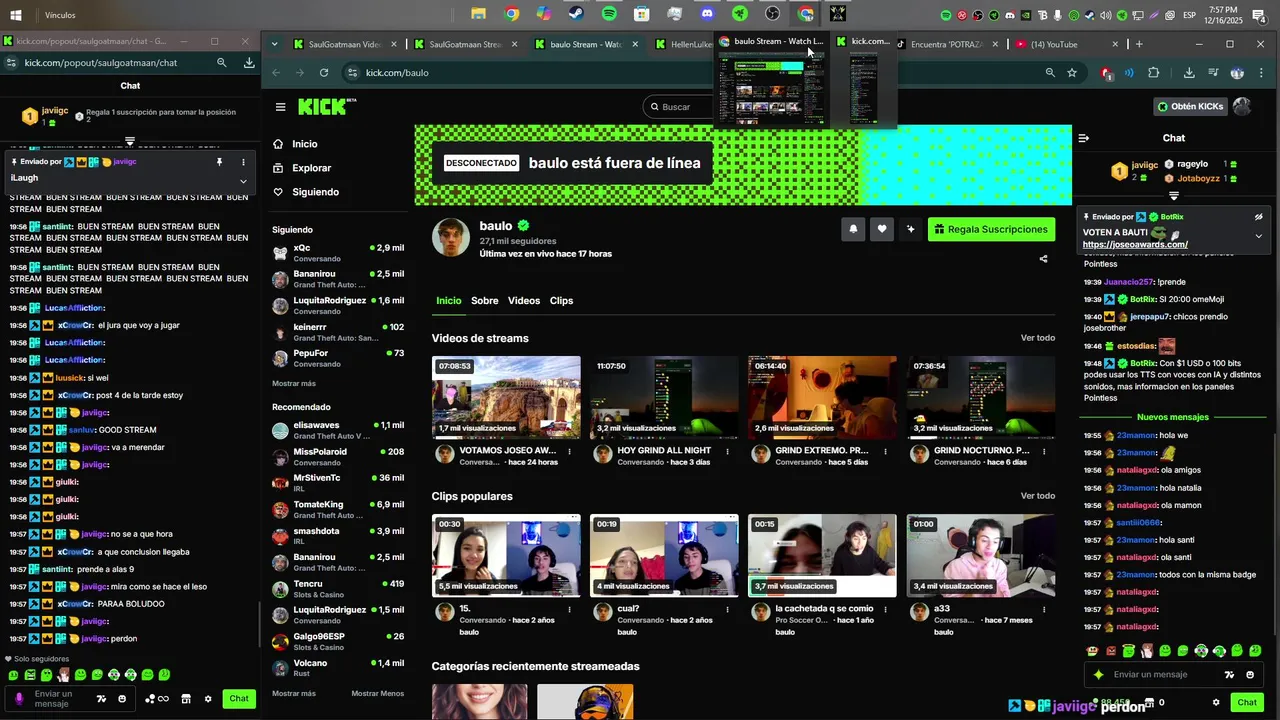The image size is (1280, 720).
Task: Open options menu on clip '15.'
Action: click(570, 609)
